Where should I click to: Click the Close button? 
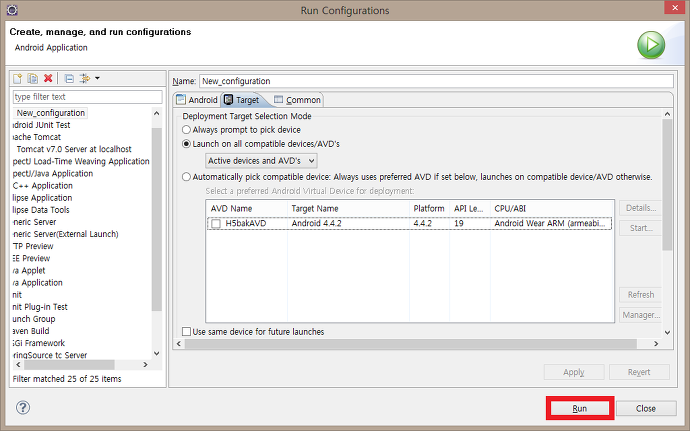646,409
